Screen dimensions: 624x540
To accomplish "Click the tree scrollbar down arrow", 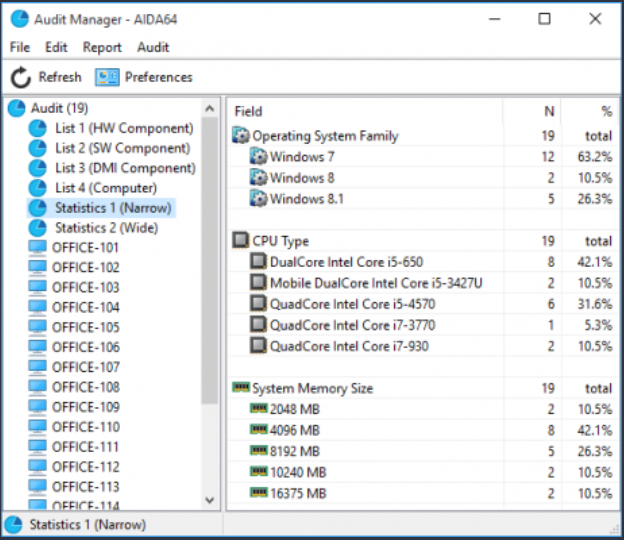I will coord(209,500).
